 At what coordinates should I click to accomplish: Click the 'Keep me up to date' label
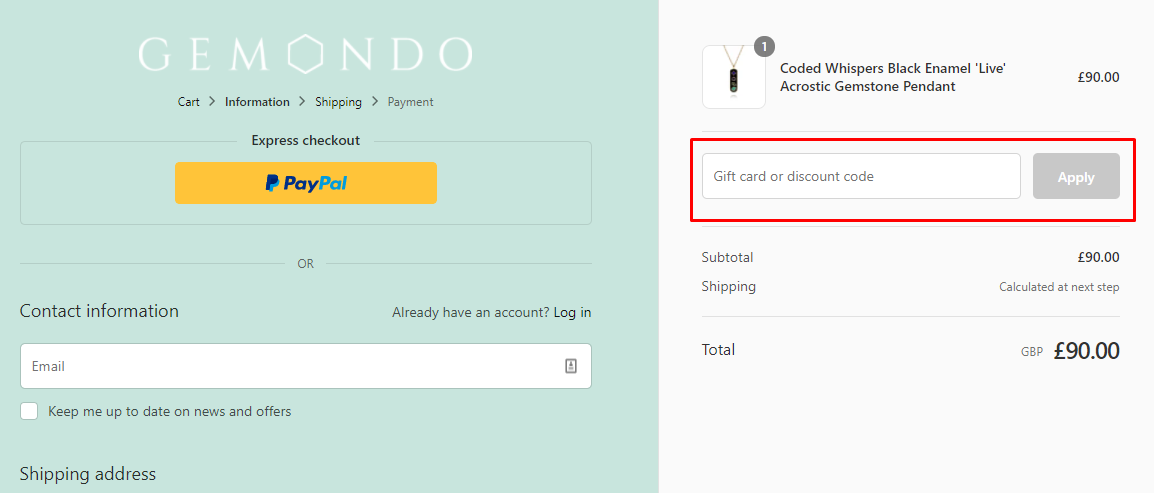pos(170,411)
